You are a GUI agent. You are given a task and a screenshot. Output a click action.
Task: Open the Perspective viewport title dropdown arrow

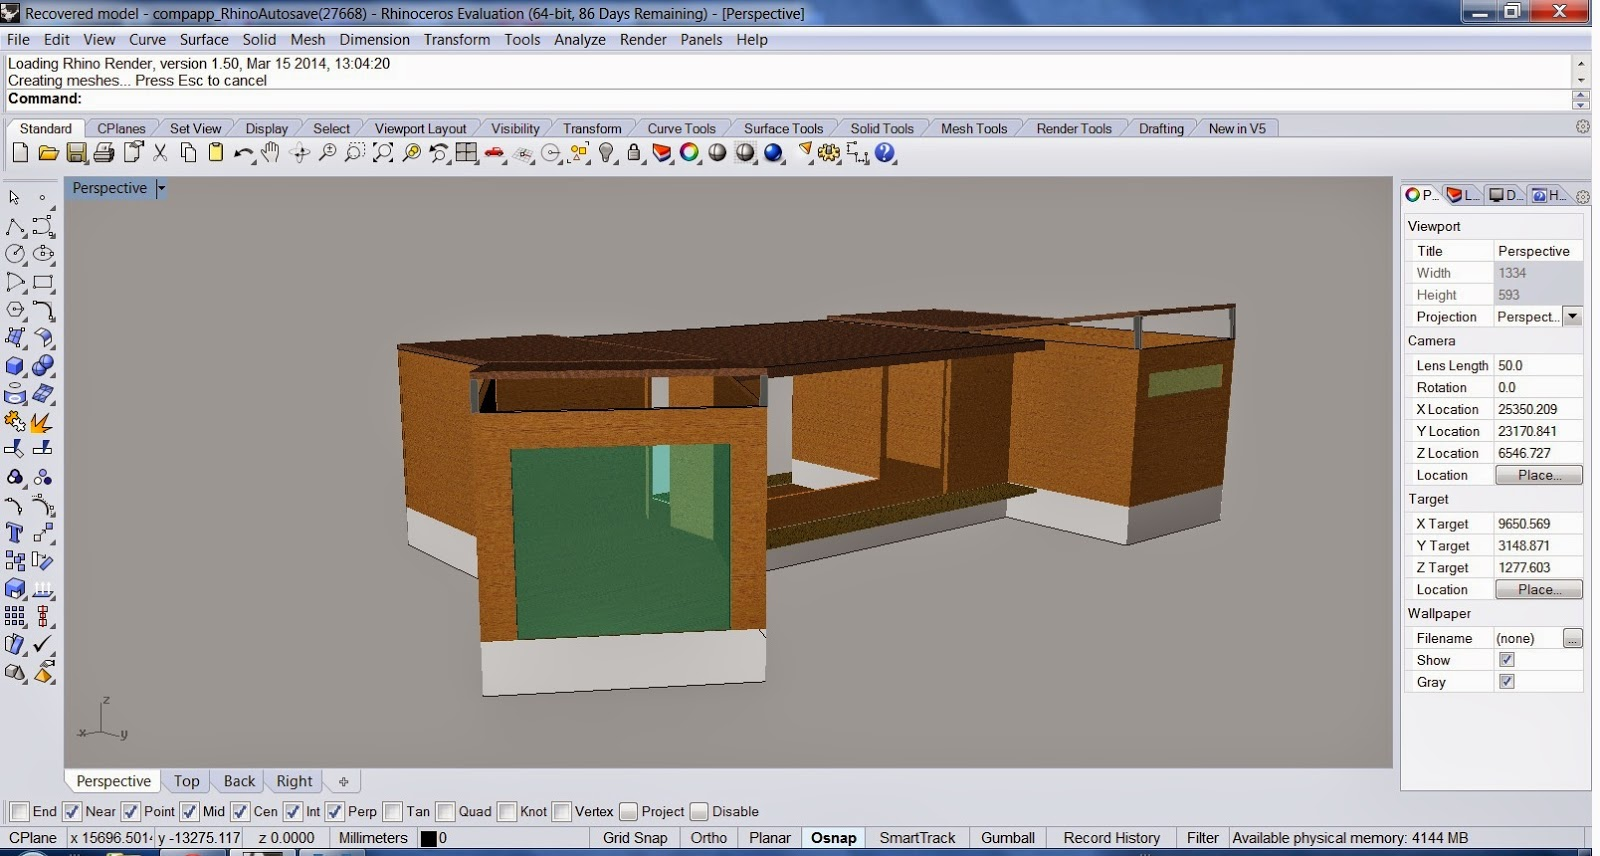tap(161, 188)
